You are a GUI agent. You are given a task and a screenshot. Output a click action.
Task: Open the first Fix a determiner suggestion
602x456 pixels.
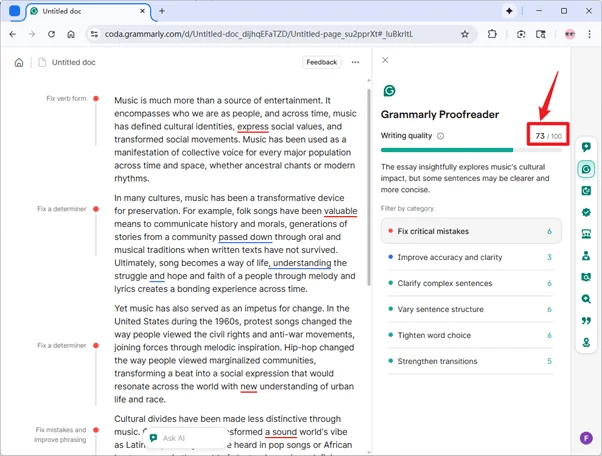[x=62, y=209]
